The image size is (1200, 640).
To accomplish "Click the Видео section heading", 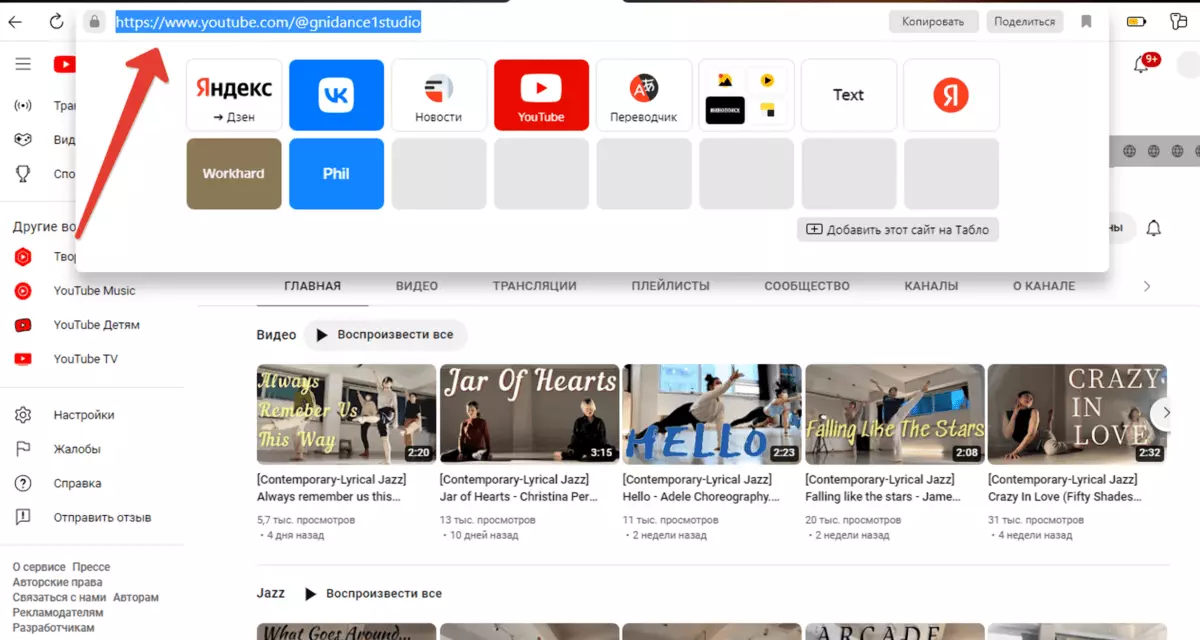I will click(x=277, y=335).
